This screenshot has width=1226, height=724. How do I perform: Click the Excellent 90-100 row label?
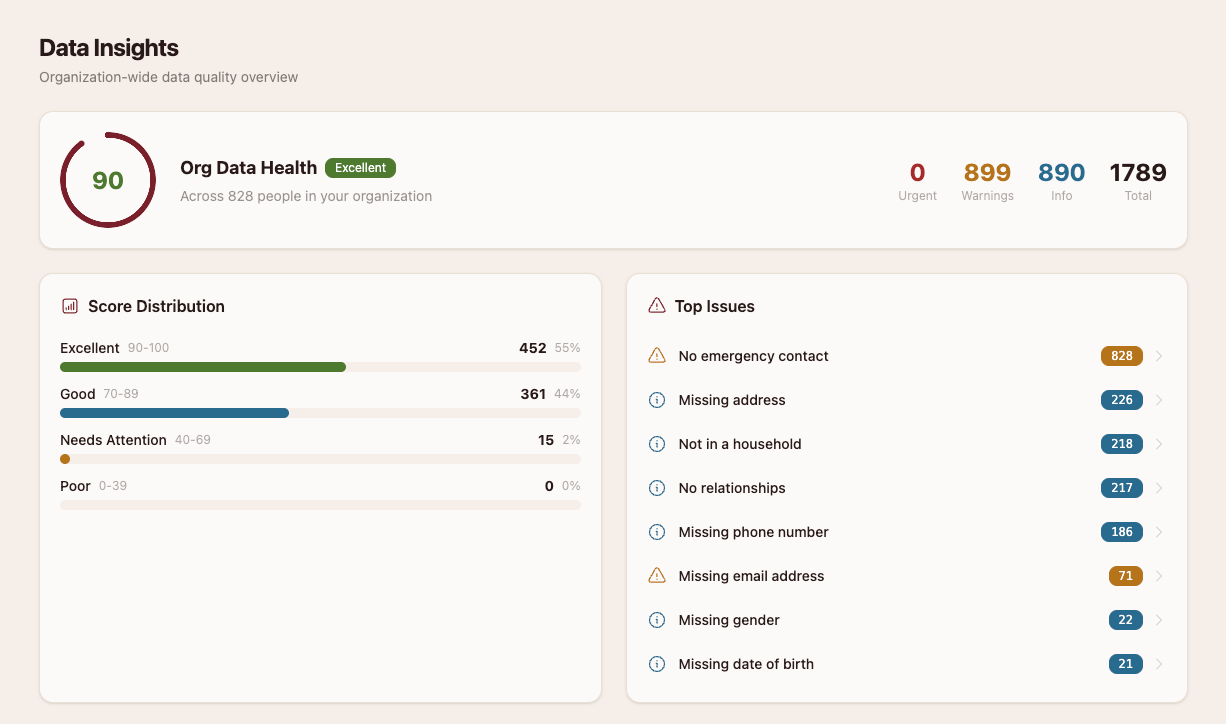(115, 348)
